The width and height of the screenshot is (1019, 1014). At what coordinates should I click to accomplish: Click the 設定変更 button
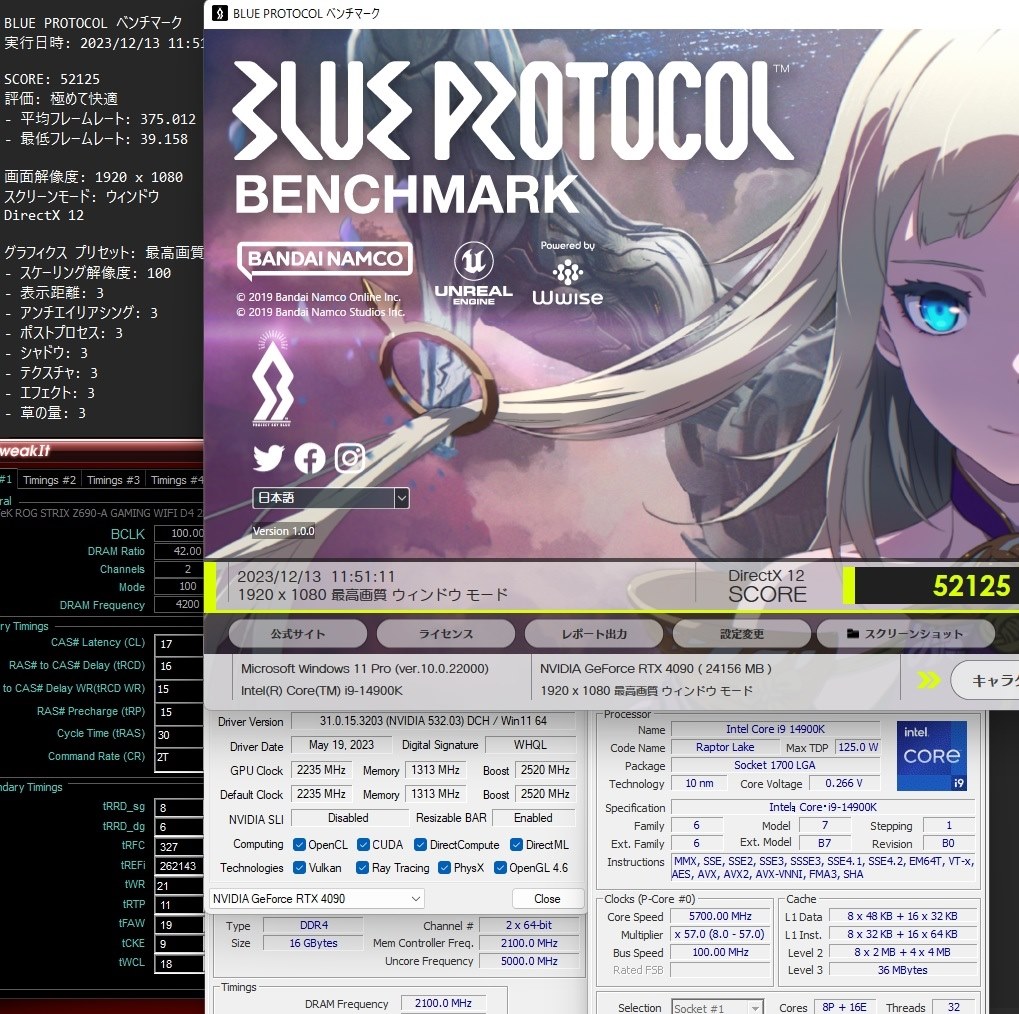[742, 634]
